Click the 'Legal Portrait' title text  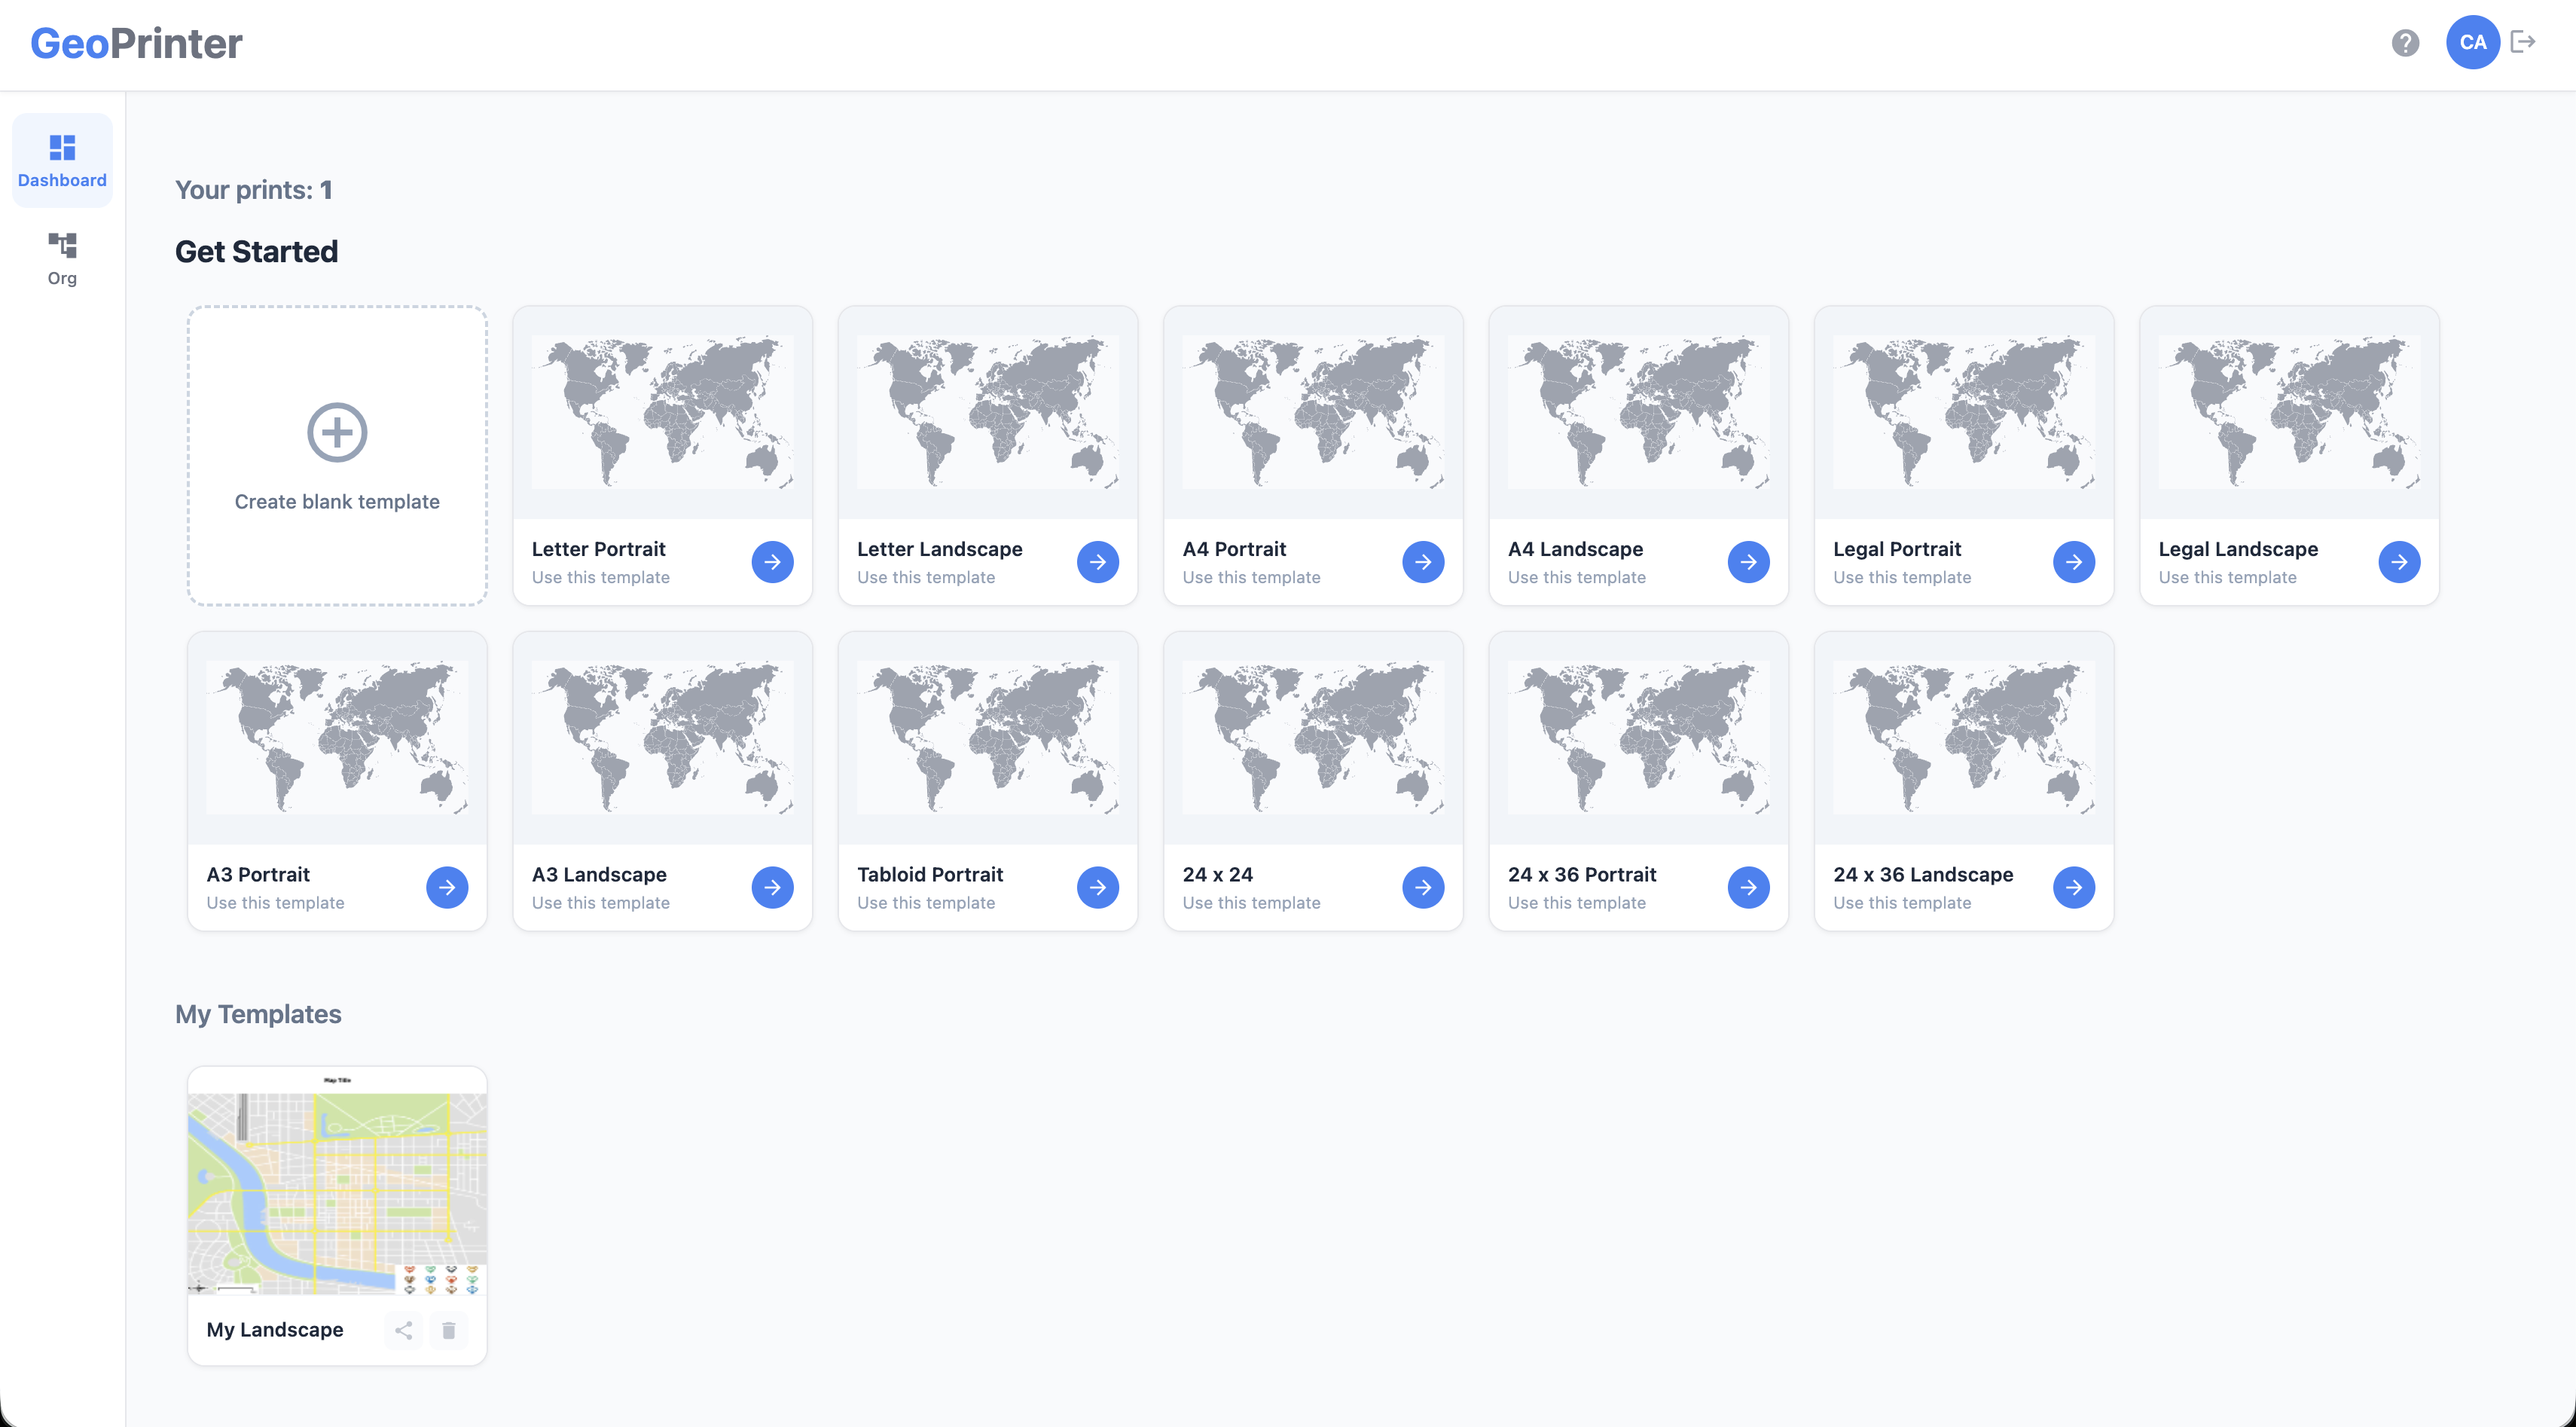[x=1897, y=549]
